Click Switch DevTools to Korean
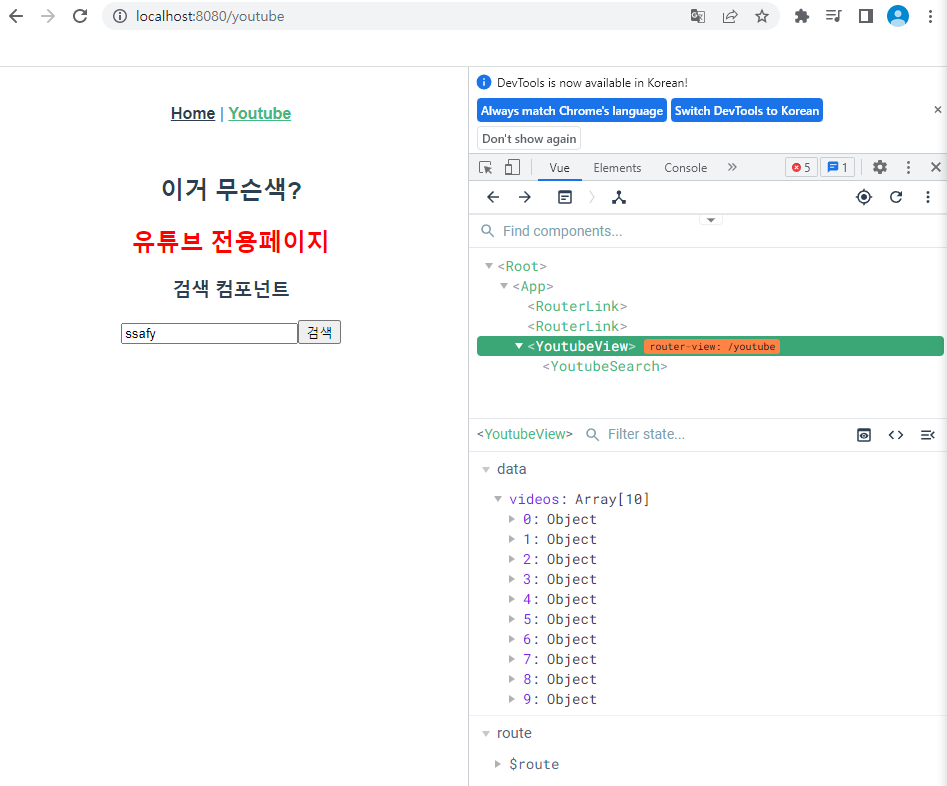 (746, 111)
